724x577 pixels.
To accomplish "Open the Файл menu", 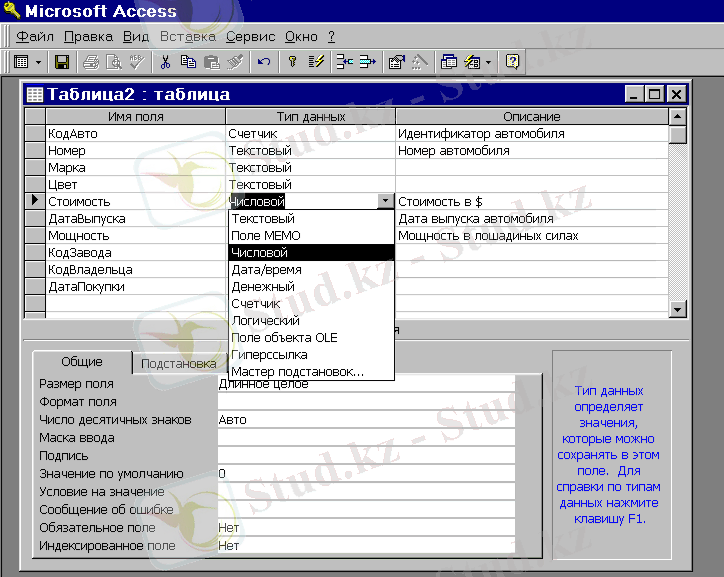I will tap(35, 36).
